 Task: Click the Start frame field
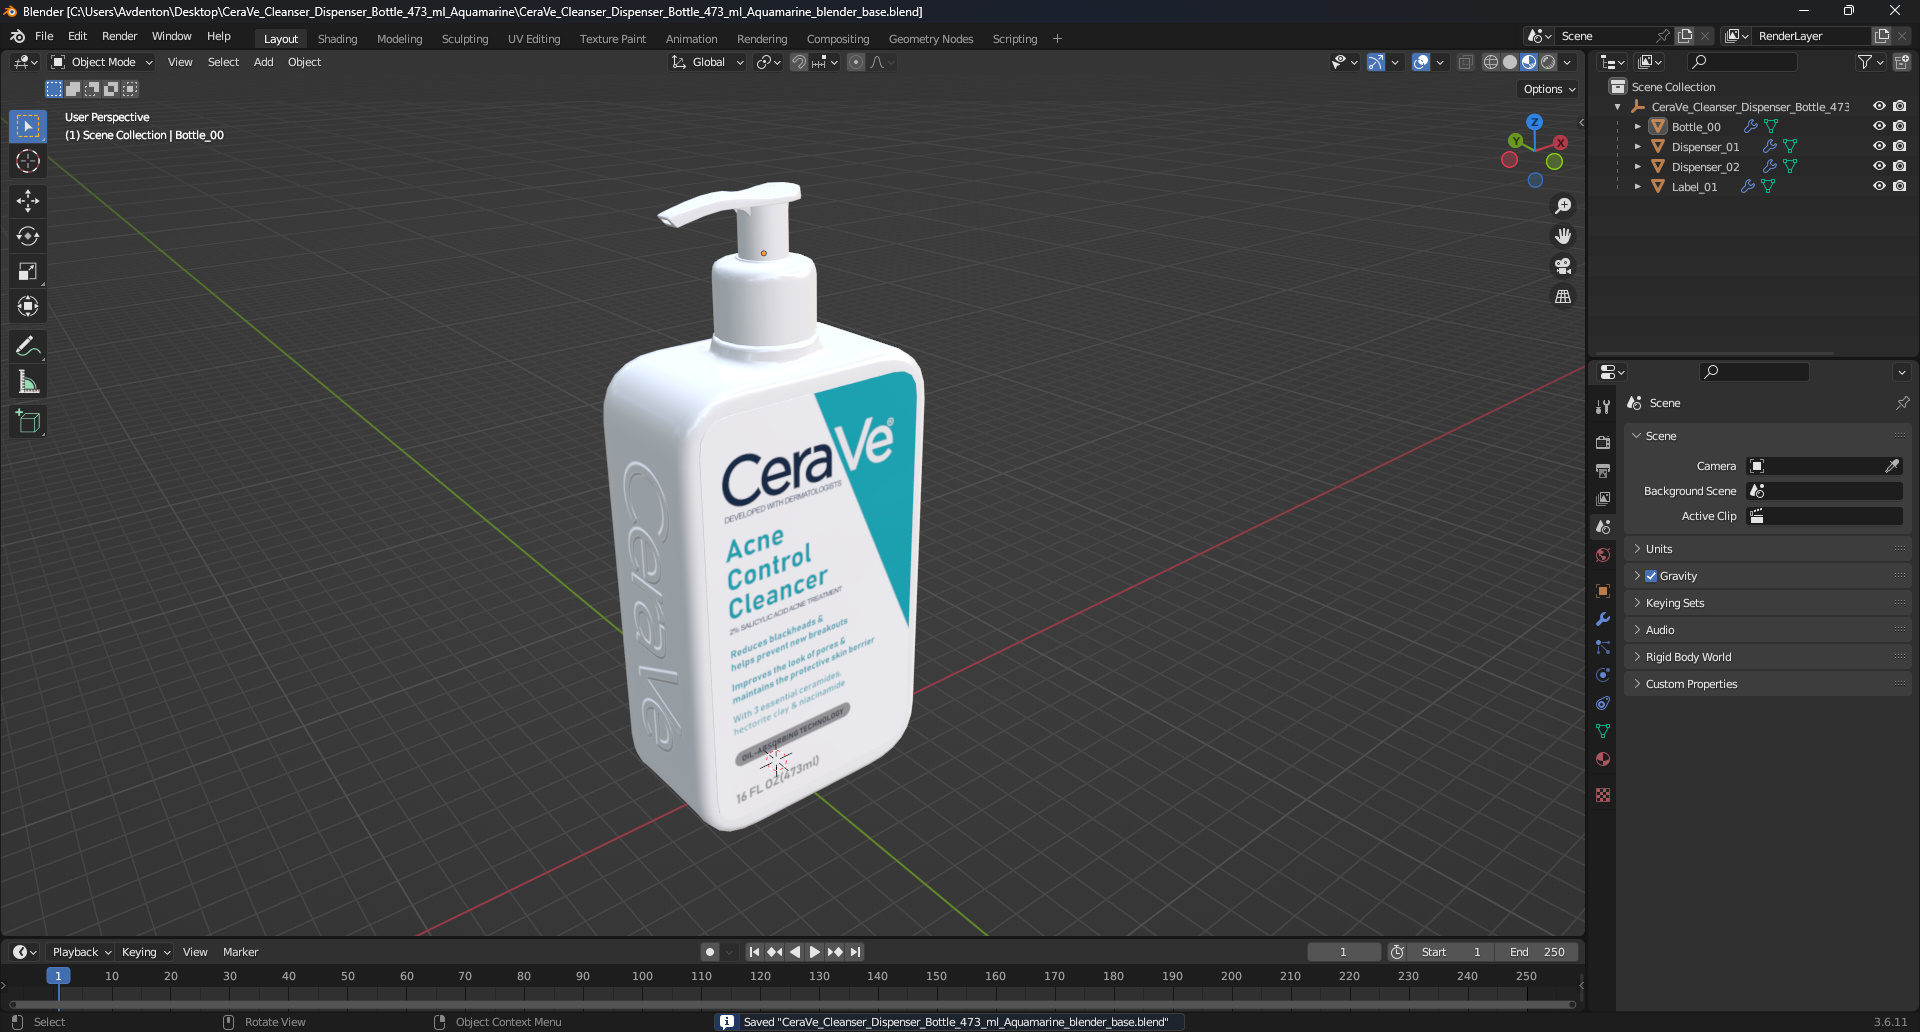1451,952
